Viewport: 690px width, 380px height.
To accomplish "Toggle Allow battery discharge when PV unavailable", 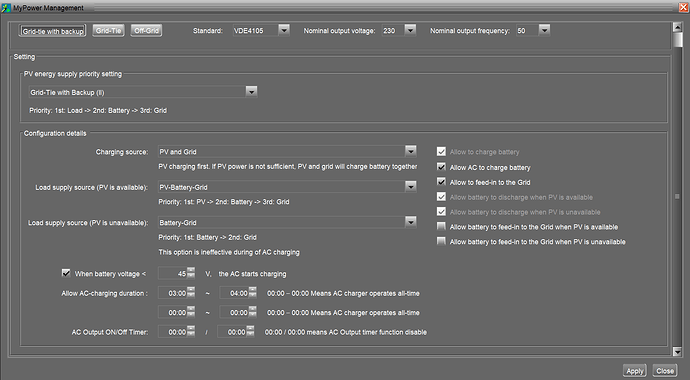I will coord(441,212).
